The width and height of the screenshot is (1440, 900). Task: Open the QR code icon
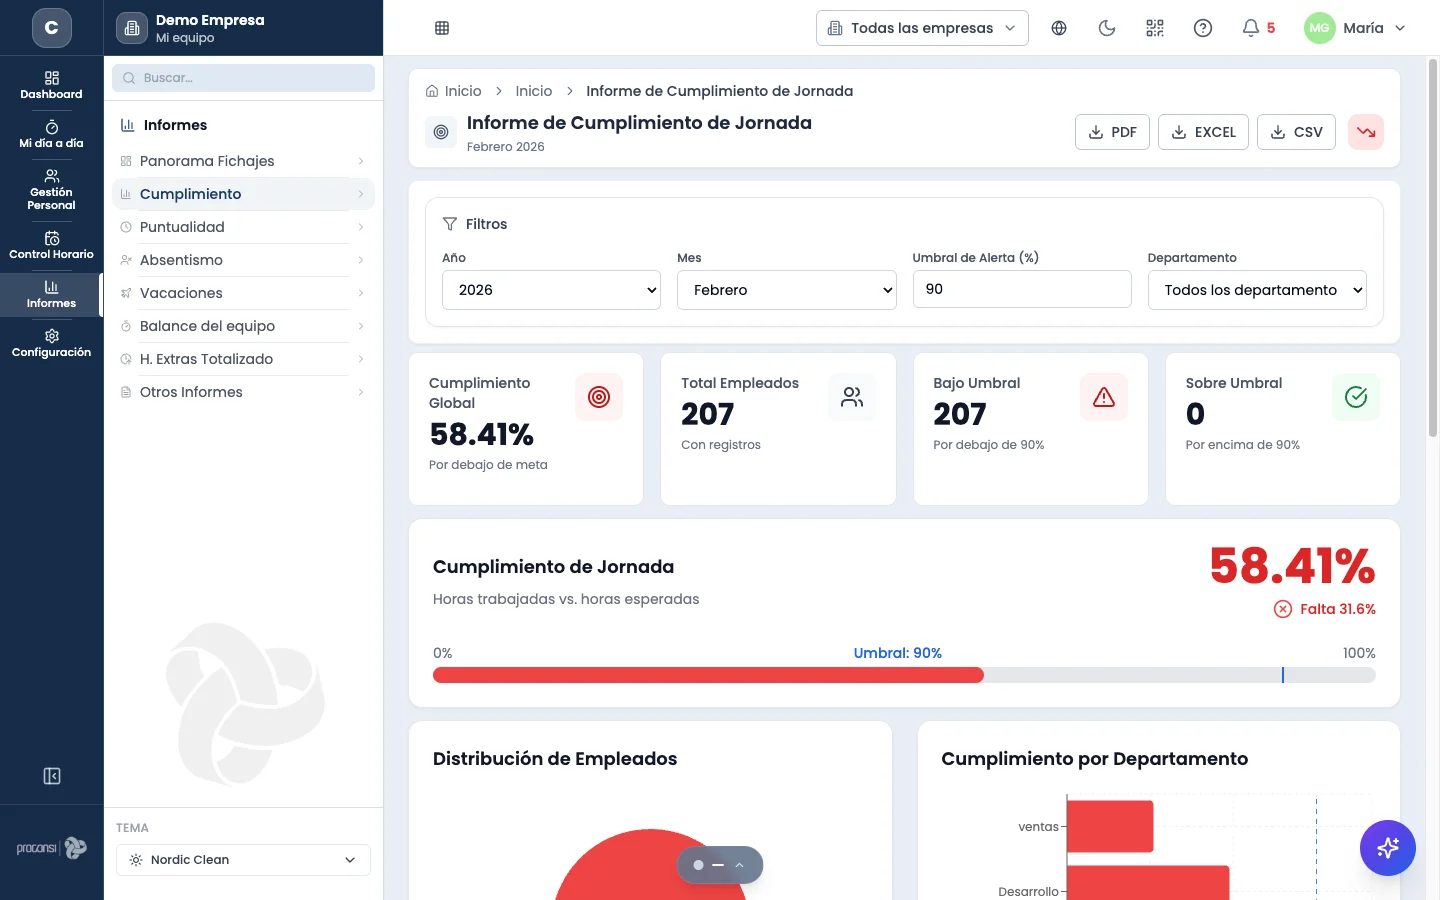click(x=1155, y=28)
